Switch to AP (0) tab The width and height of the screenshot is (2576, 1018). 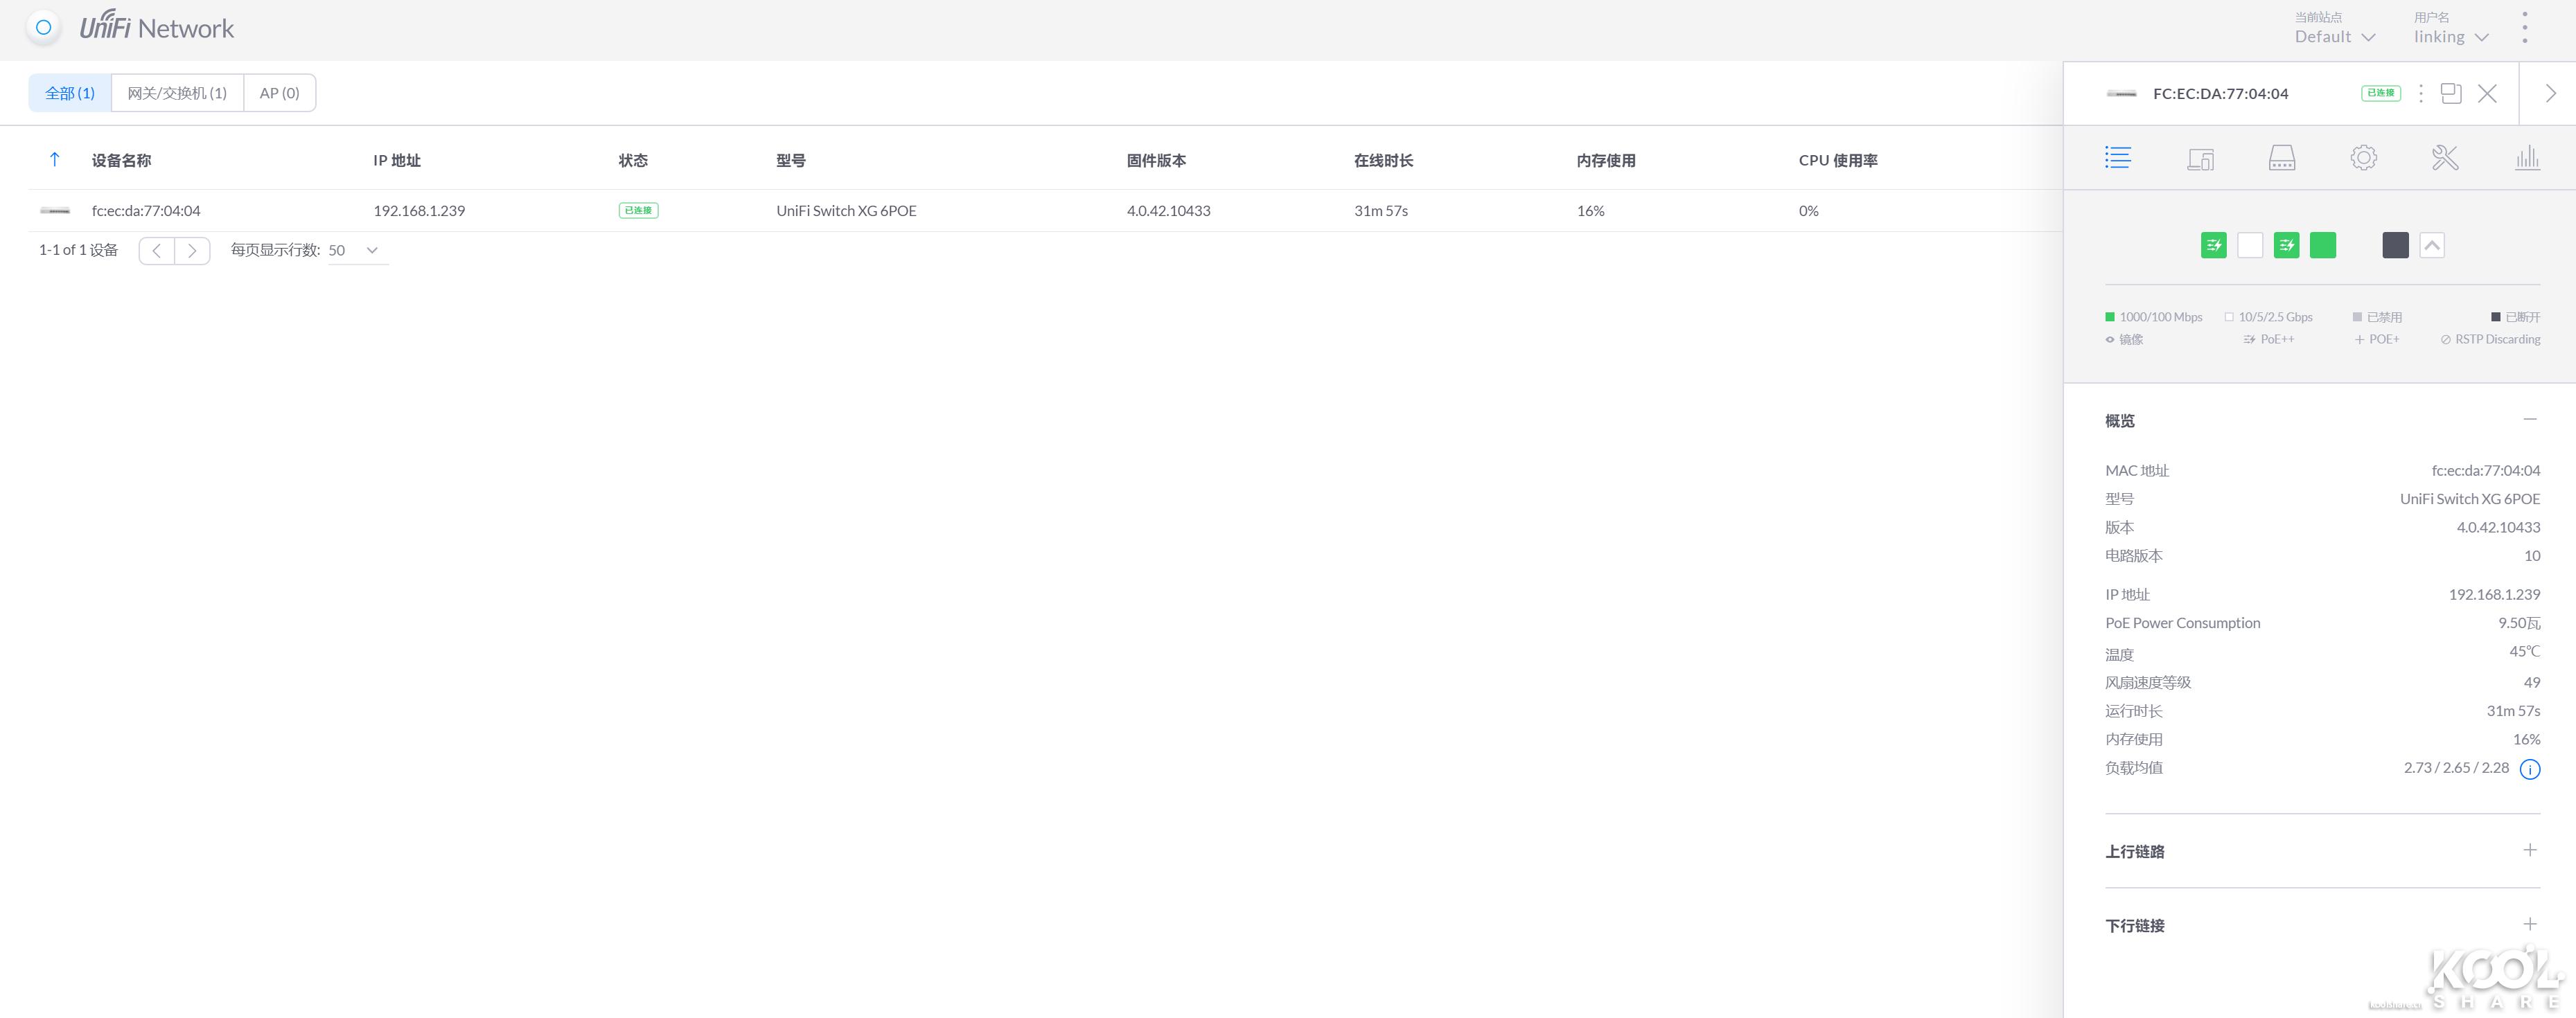(279, 93)
